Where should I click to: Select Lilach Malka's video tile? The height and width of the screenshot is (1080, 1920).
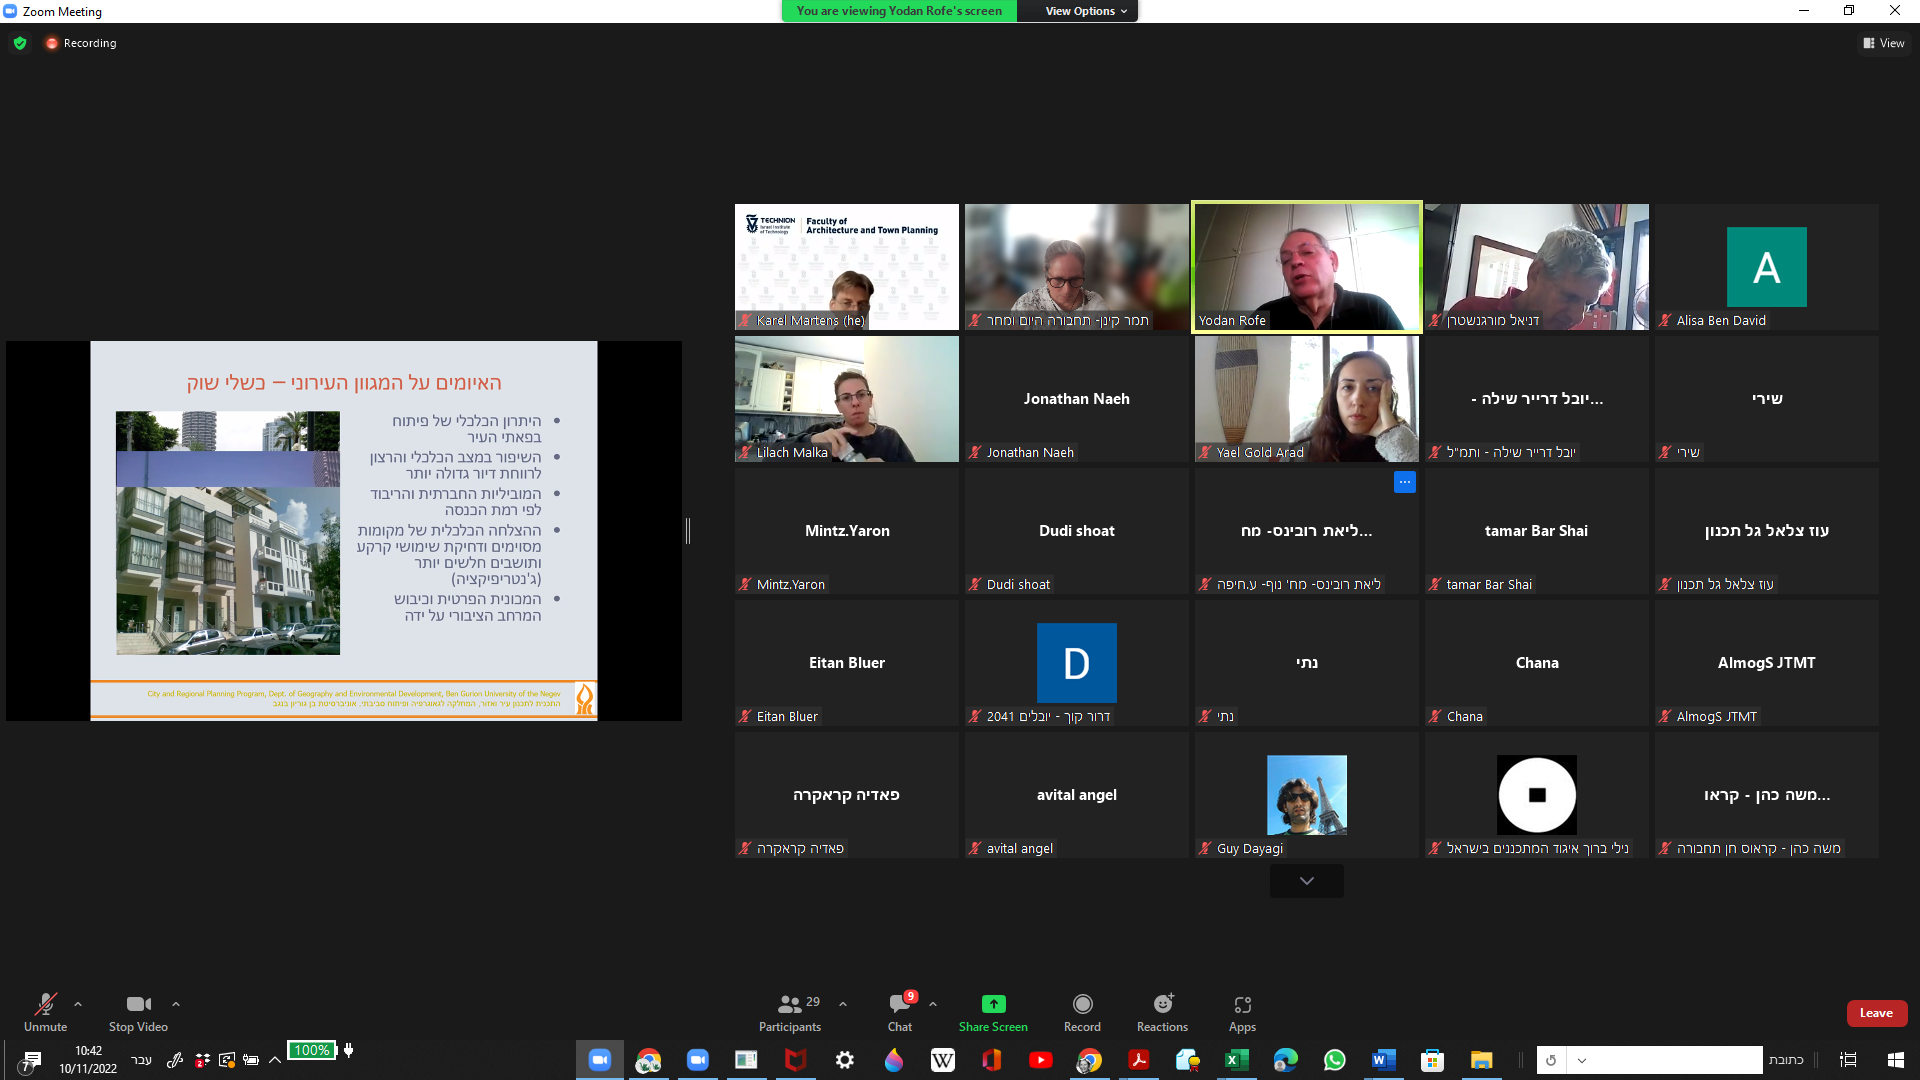click(847, 399)
